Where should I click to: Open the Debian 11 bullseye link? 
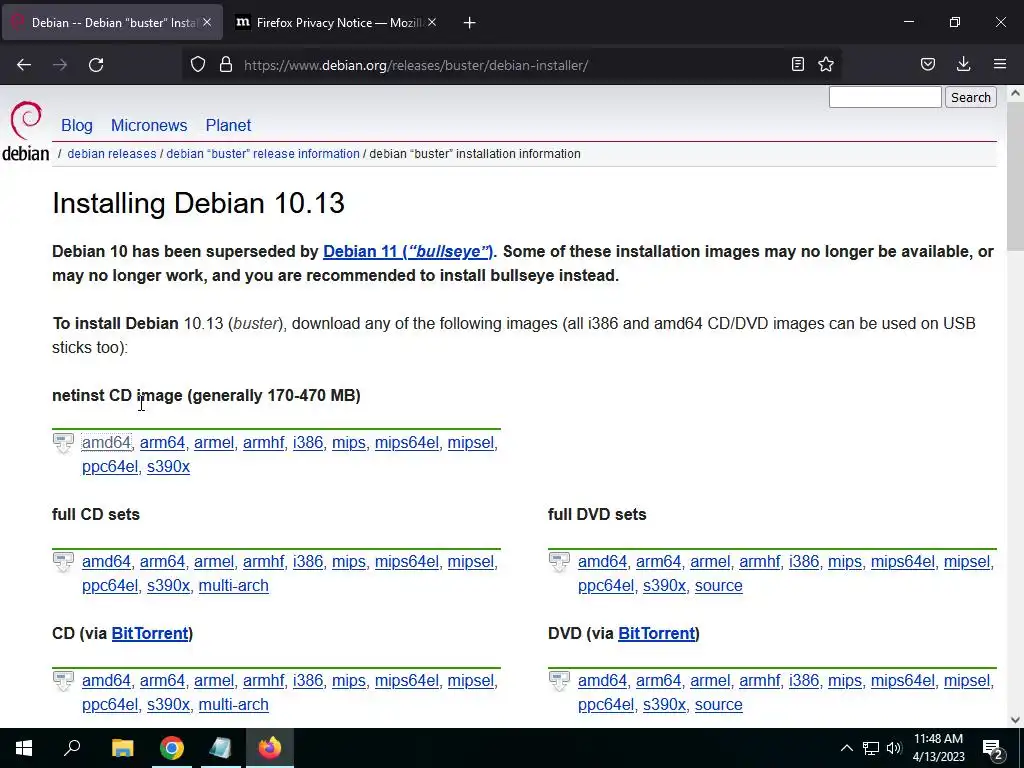click(x=408, y=251)
